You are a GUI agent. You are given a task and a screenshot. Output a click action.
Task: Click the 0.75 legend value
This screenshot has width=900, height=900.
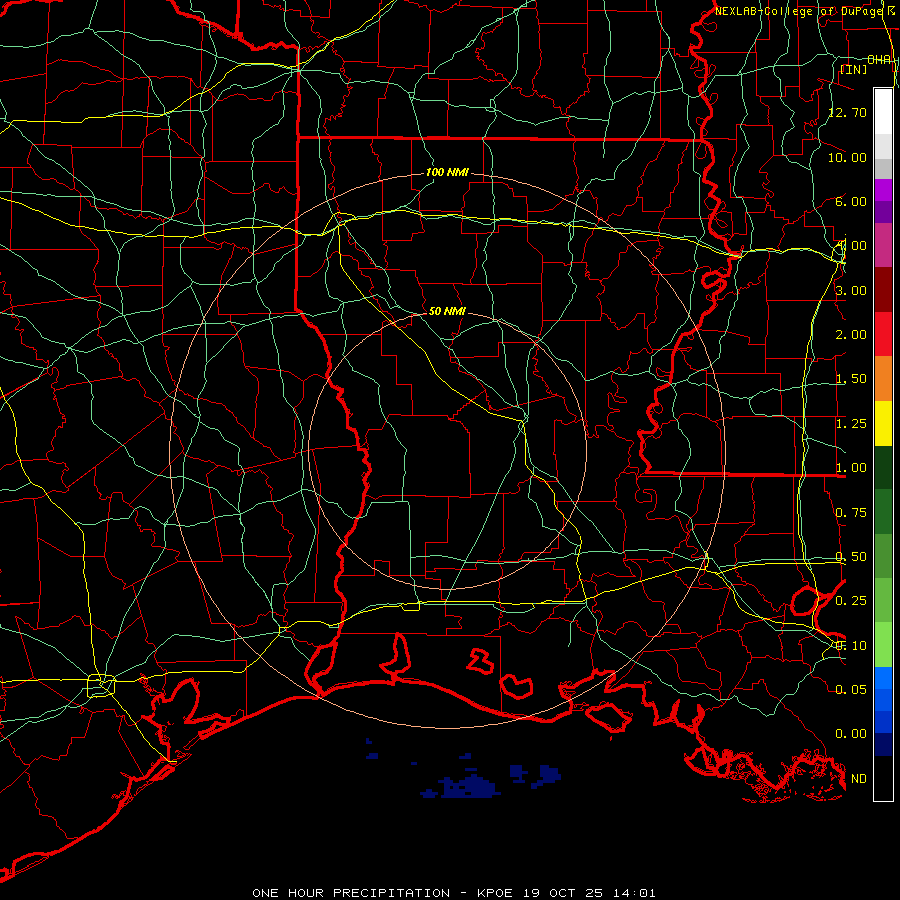[x=851, y=513]
